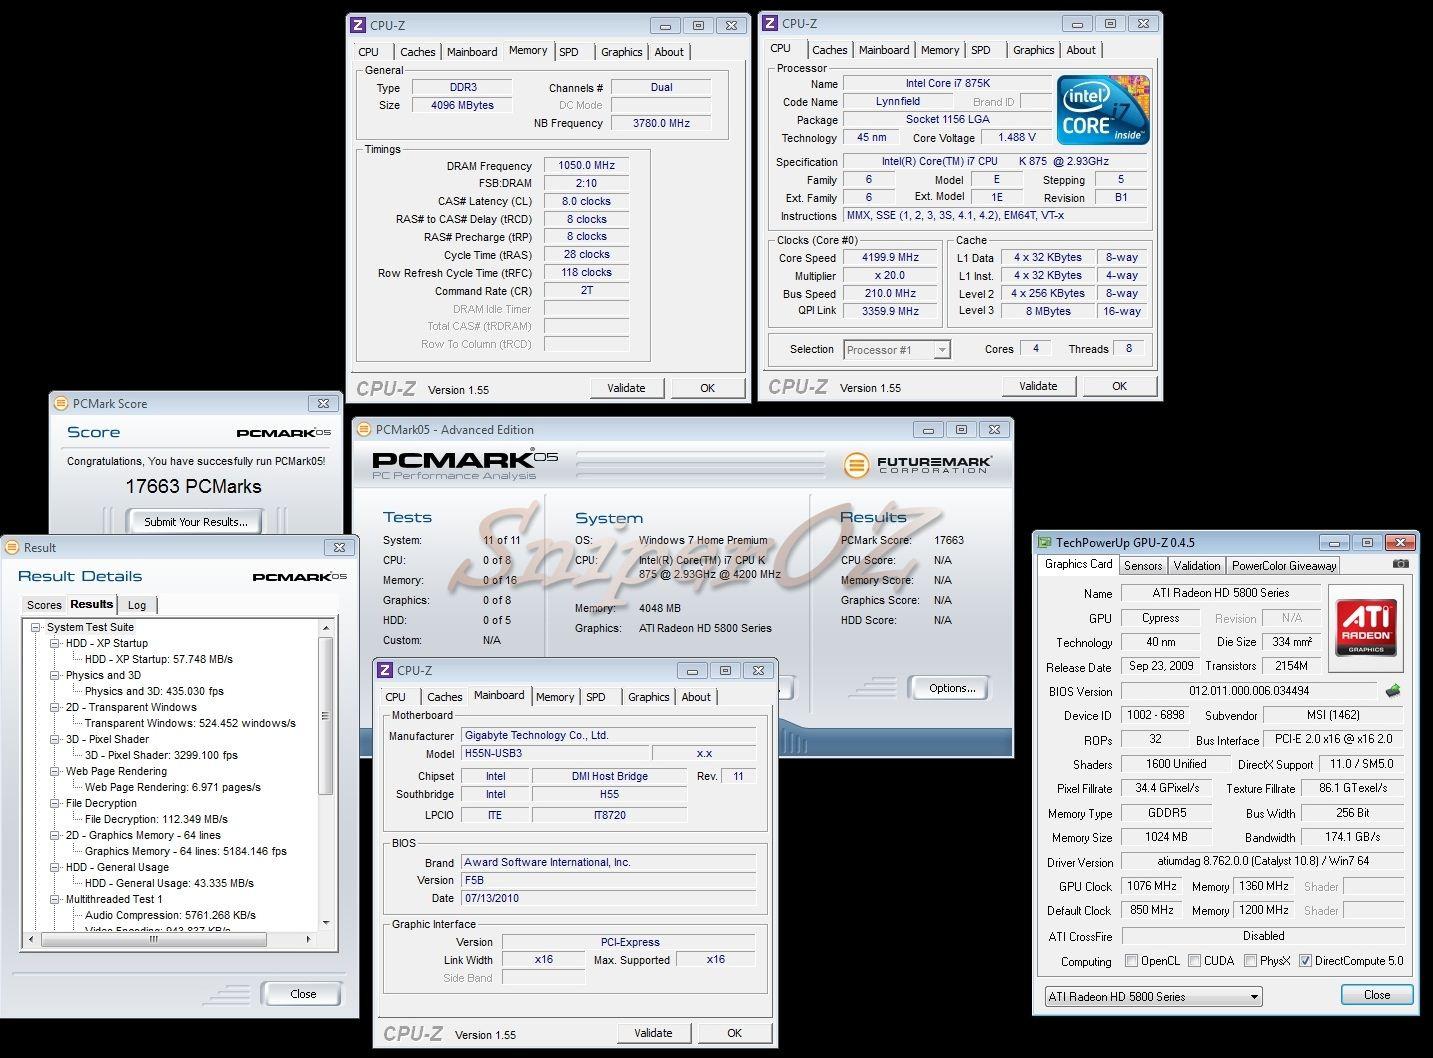Open SPD tab in CPU-Z CPU window
This screenshot has height=1058, width=1433.
coord(981,50)
